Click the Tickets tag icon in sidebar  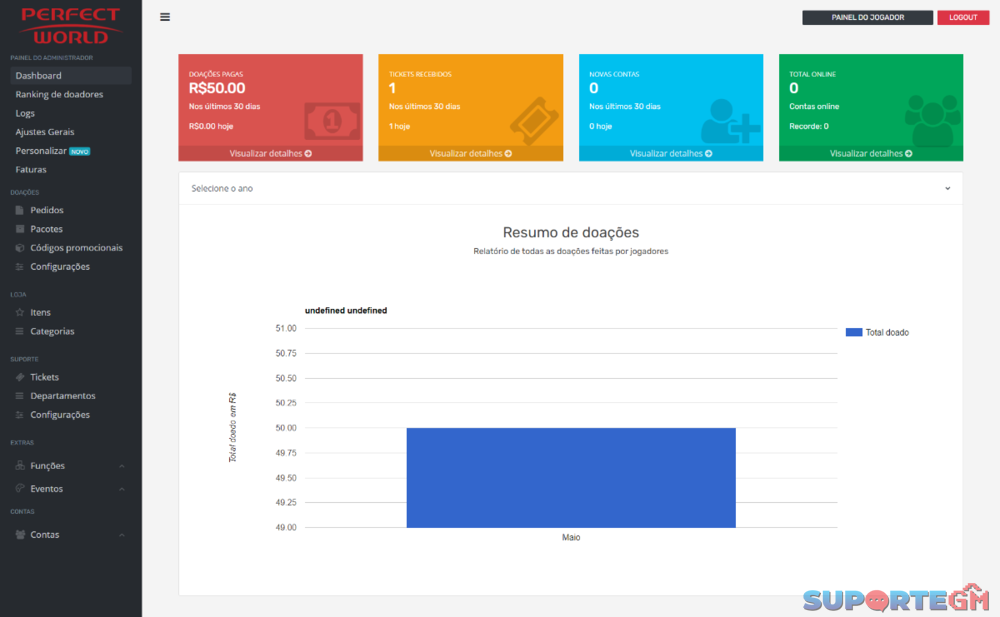(21, 377)
